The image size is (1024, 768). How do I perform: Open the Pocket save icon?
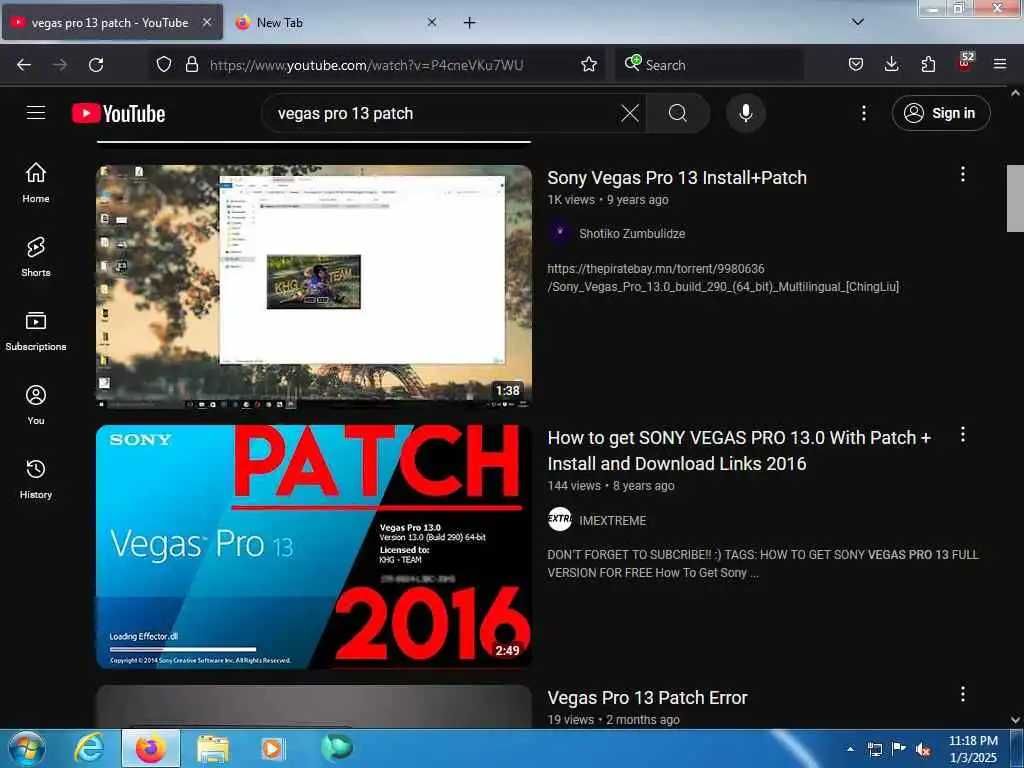tap(856, 64)
